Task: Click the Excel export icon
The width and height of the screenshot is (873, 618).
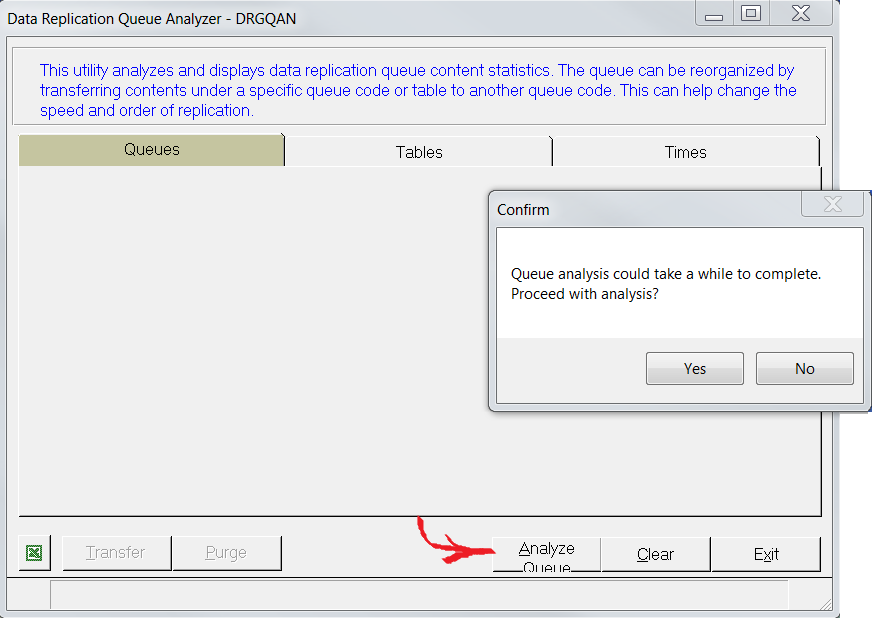Action: pos(35,553)
